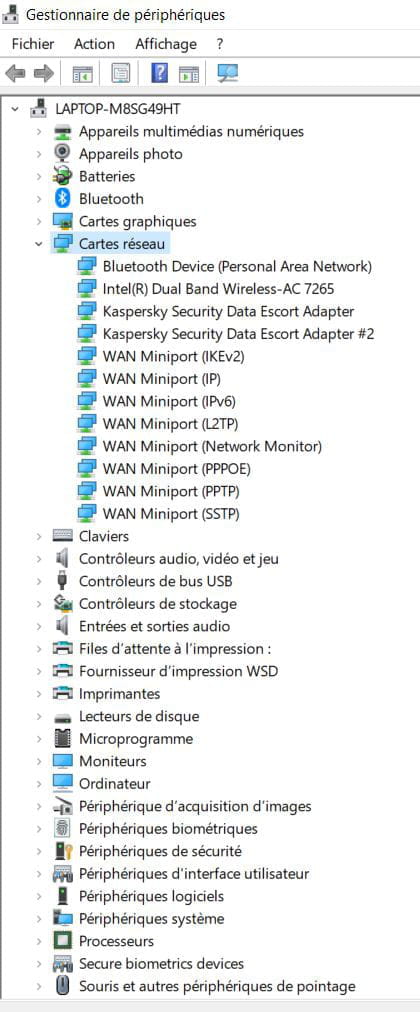Collapse the LAPTOP-M8SG49HT root node

click(x=15, y=109)
